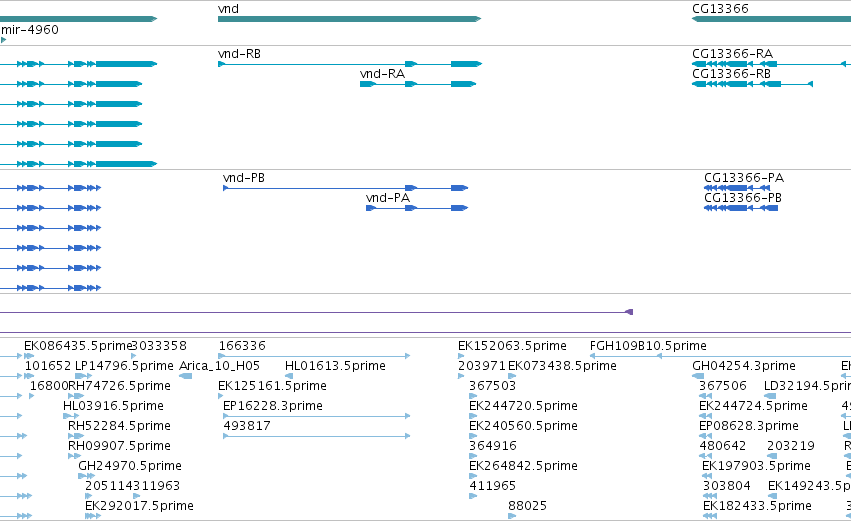
Task: Click the Arica_10_H05 feature
Action: (x=186, y=376)
